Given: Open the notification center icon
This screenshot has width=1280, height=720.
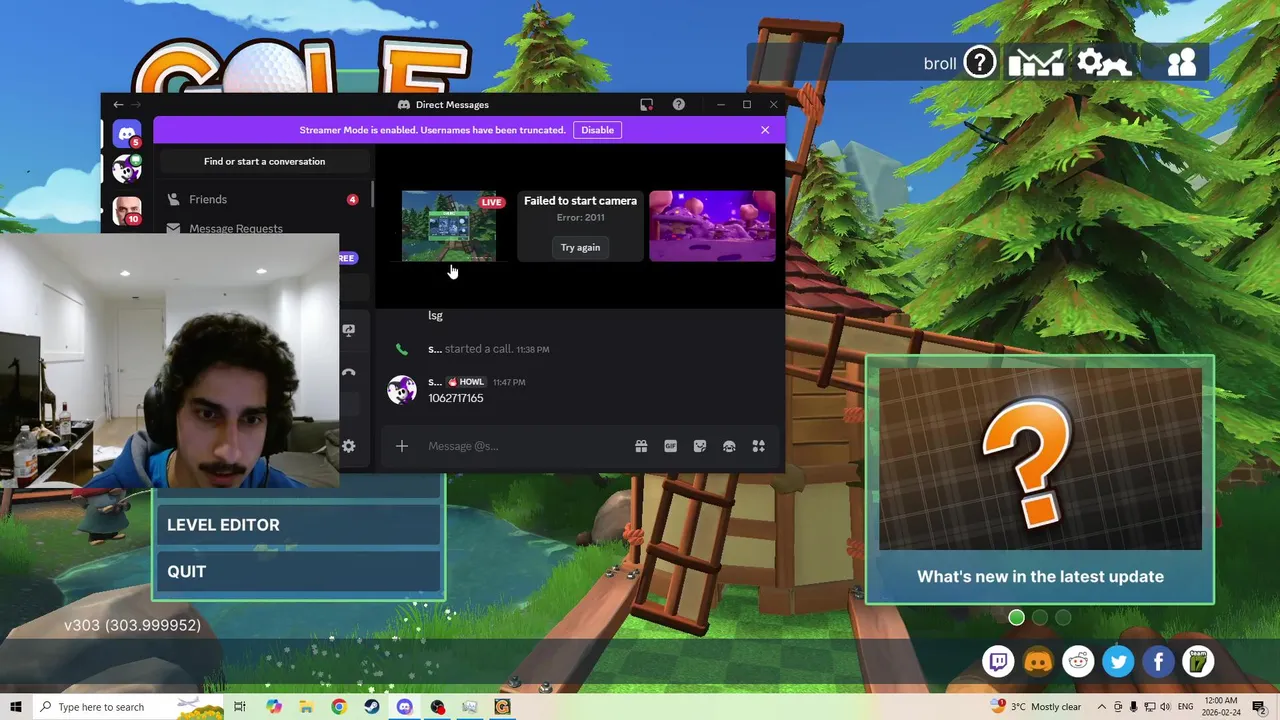Looking at the screenshot, I should point(1258,707).
